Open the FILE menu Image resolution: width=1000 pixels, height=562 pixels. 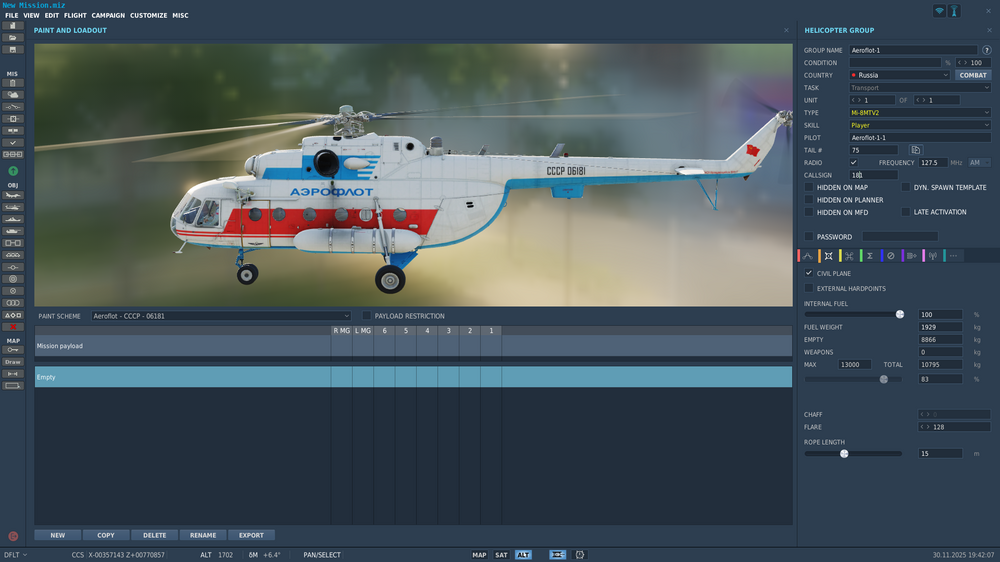(x=11, y=15)
